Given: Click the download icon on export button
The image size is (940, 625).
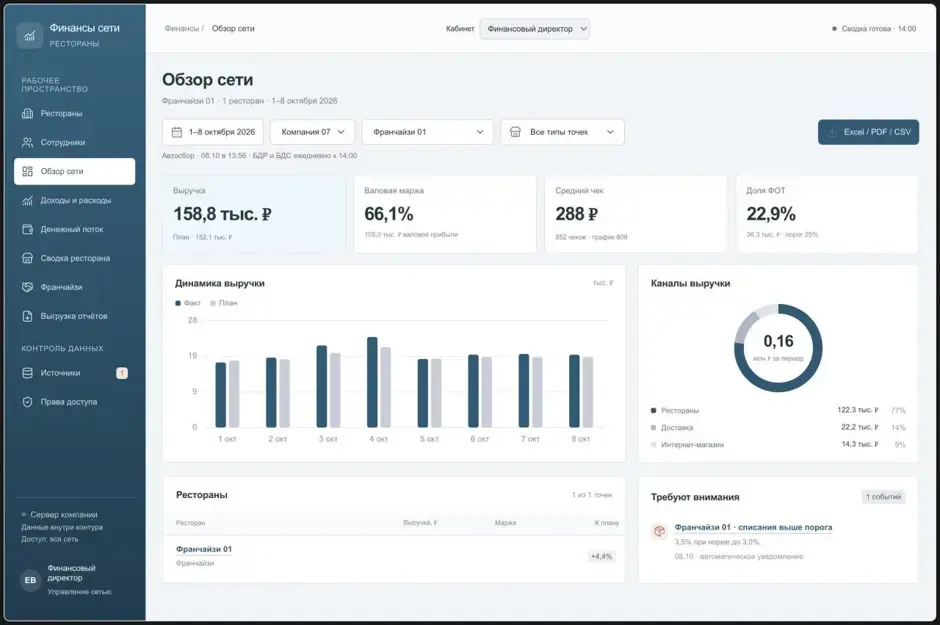Looking at the screenshot, I should coord(832,132).
